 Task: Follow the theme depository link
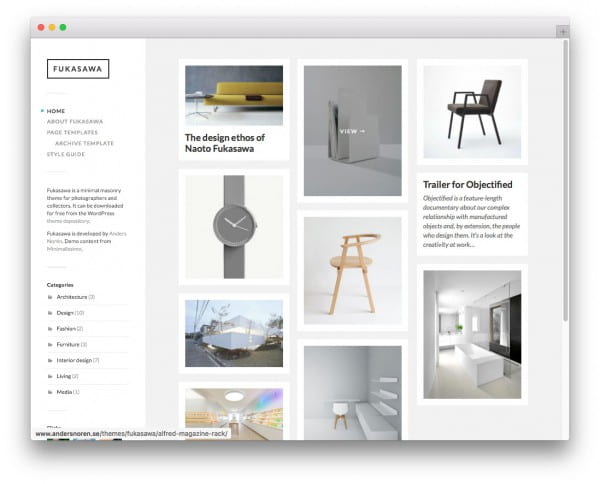[x=68, y=221]
